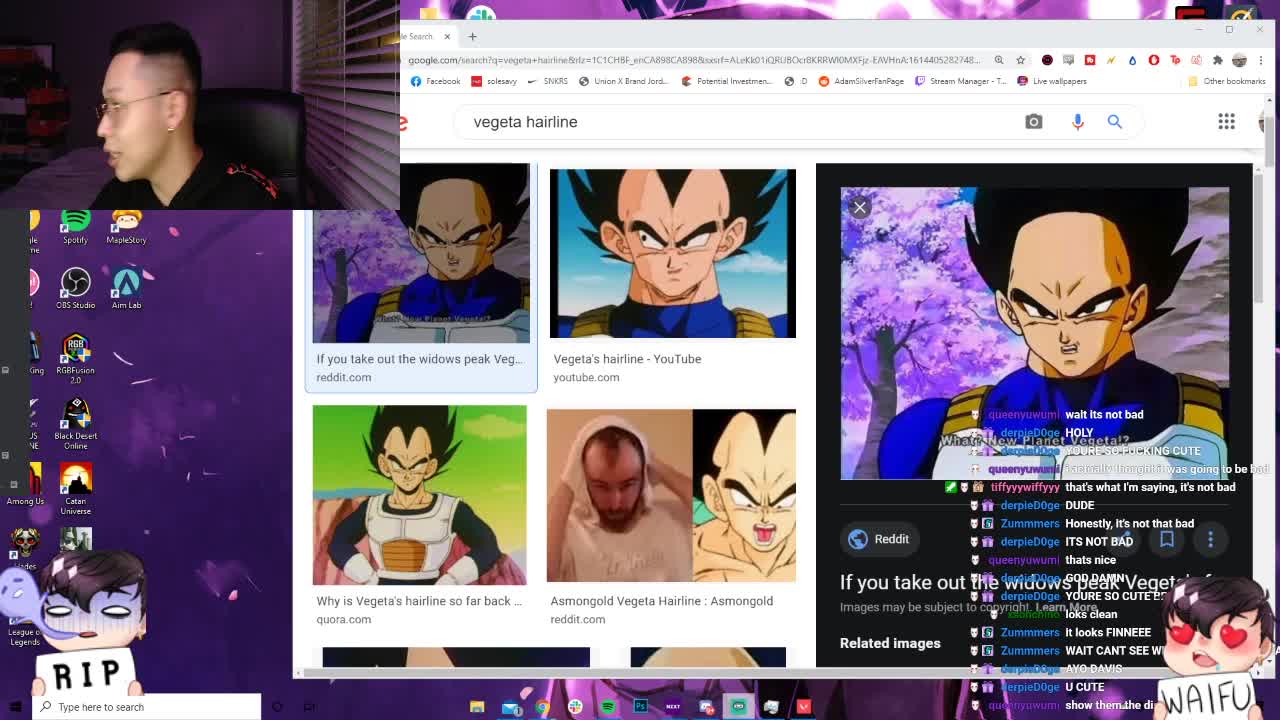This screenshot has height=720, width=1280.
Task: Open the Google apps grid
Action: (x=1226, y=122)
